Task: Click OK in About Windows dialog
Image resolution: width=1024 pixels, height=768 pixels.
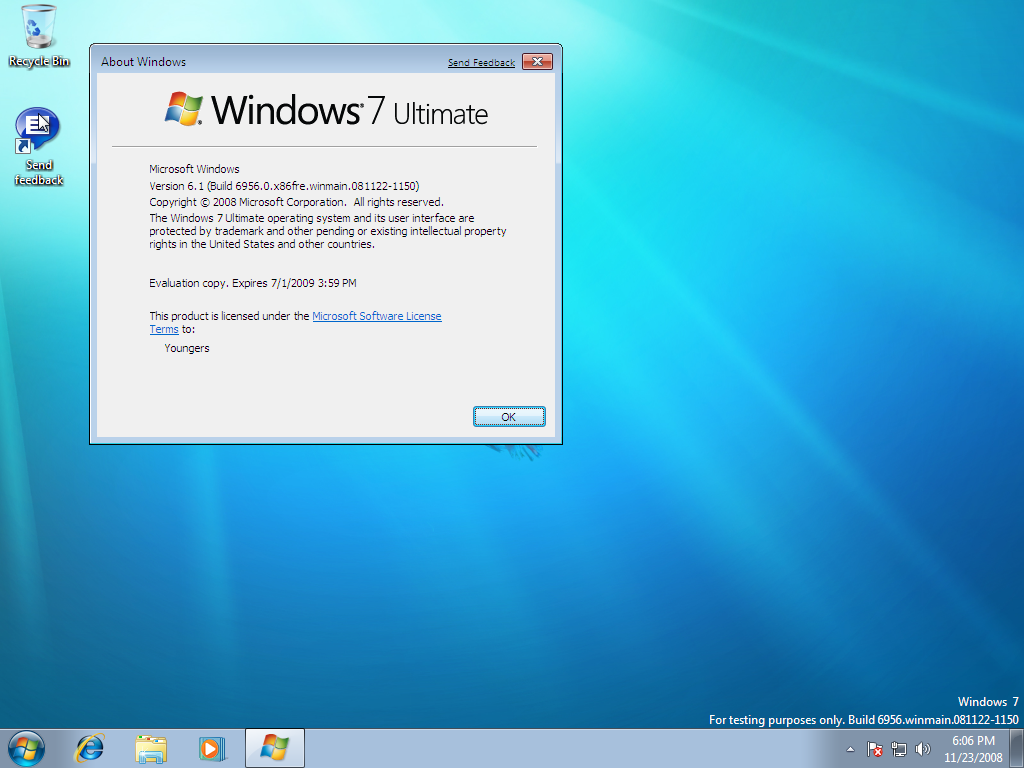Action: click(509, 417)
